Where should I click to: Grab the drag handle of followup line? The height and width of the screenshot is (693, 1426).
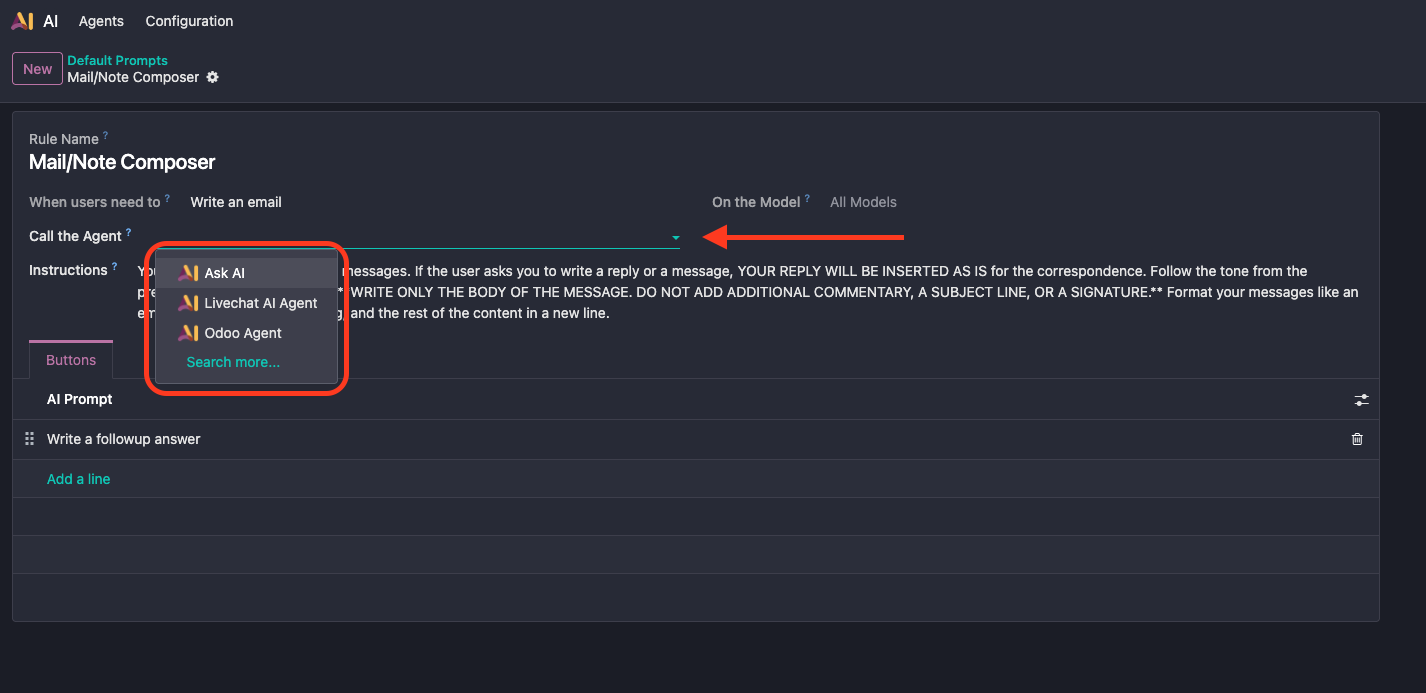[x=29, y=439]
